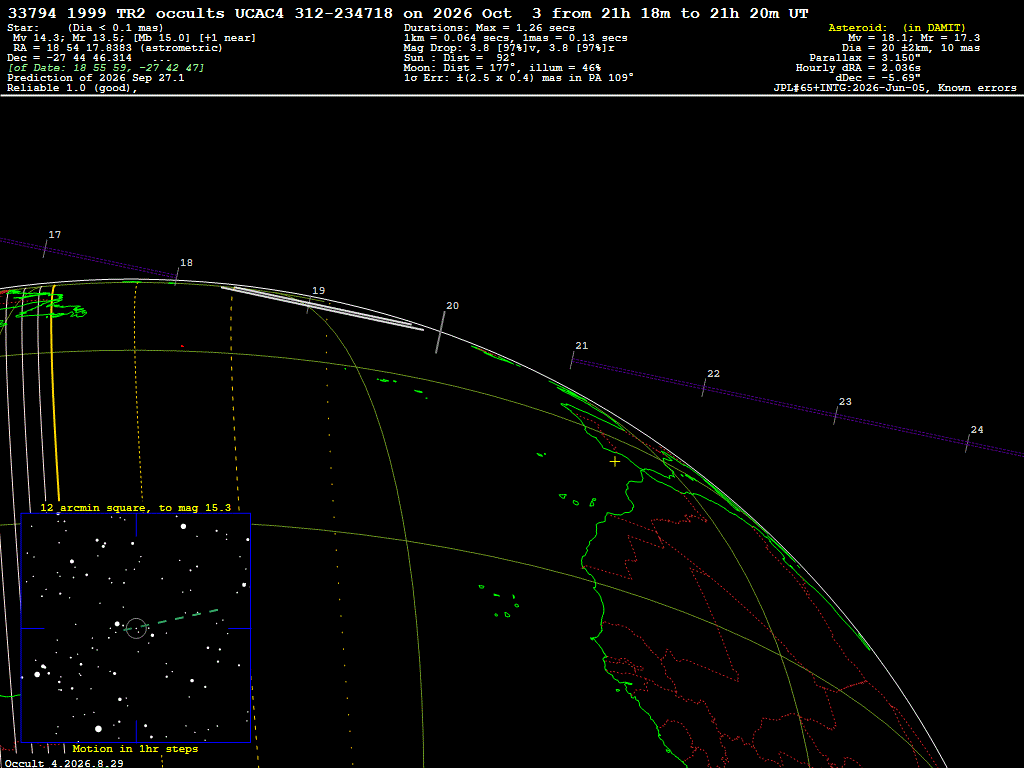Image resolution: width=1024 pixels, height=768 pixels.
Task: Click the star finder chart thumbnail
Action: (x=136, y=628)
